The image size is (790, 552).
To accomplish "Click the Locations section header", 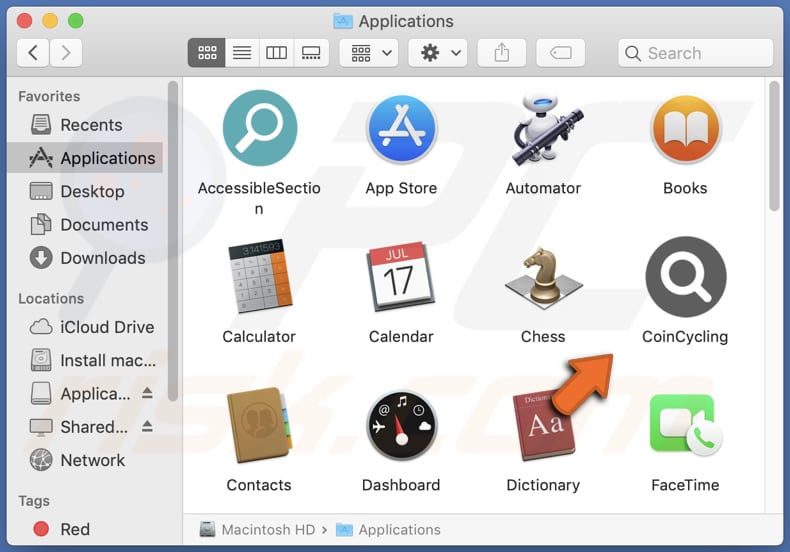I will point(51,299).
